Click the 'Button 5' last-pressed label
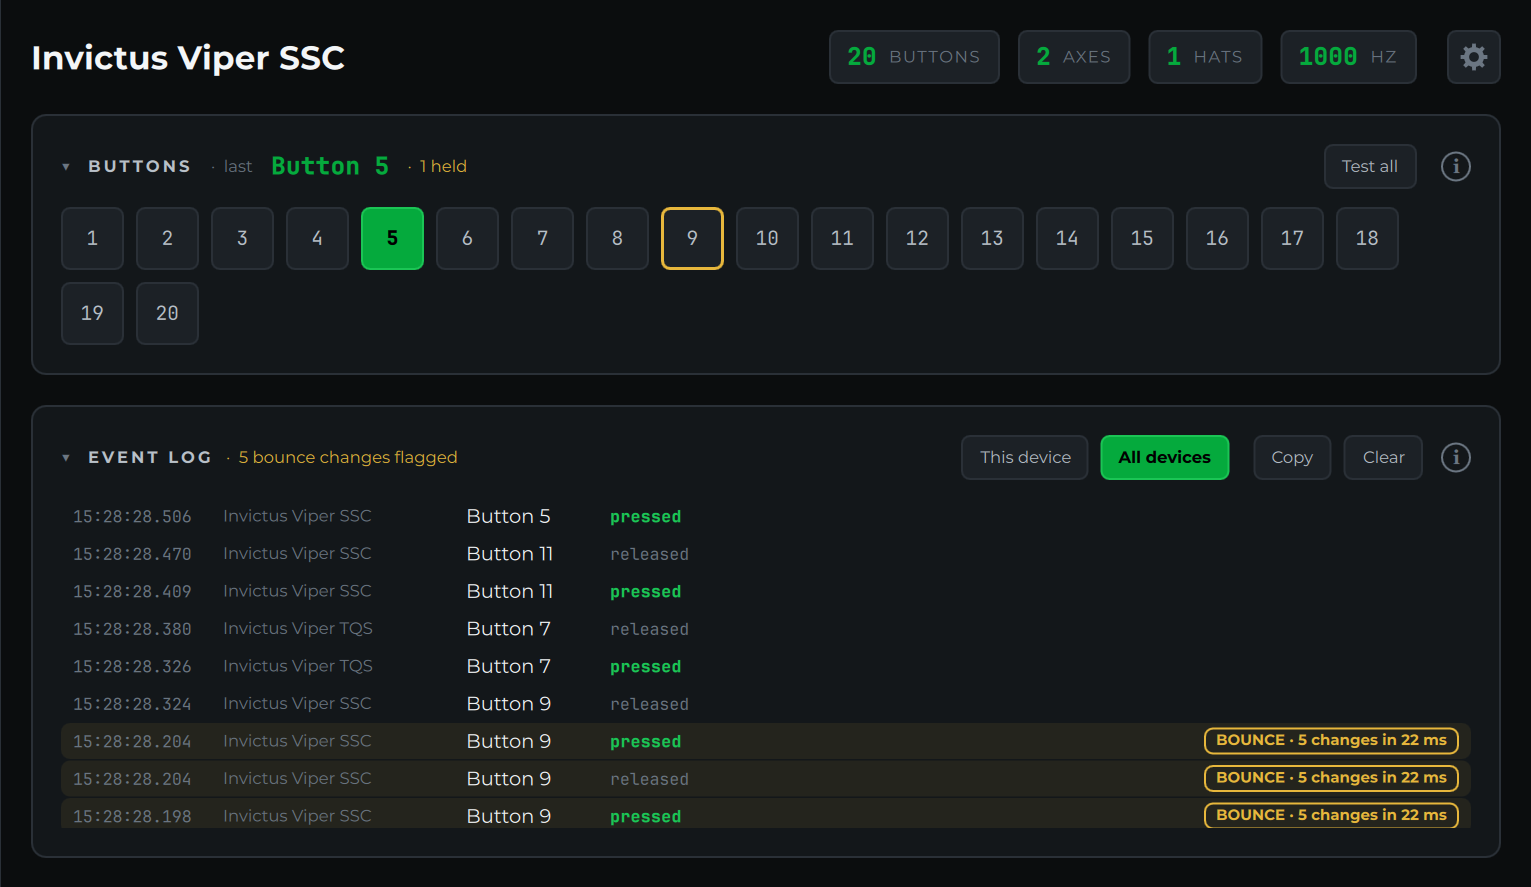1531x887 pixels. coord(330,166)
